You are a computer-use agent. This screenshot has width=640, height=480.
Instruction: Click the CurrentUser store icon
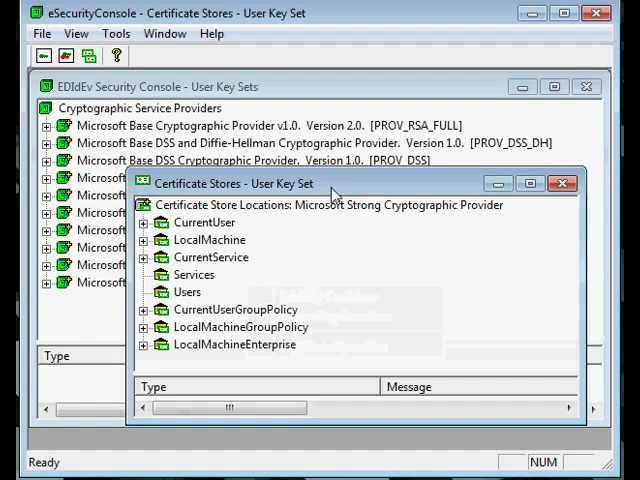point(161,223)
